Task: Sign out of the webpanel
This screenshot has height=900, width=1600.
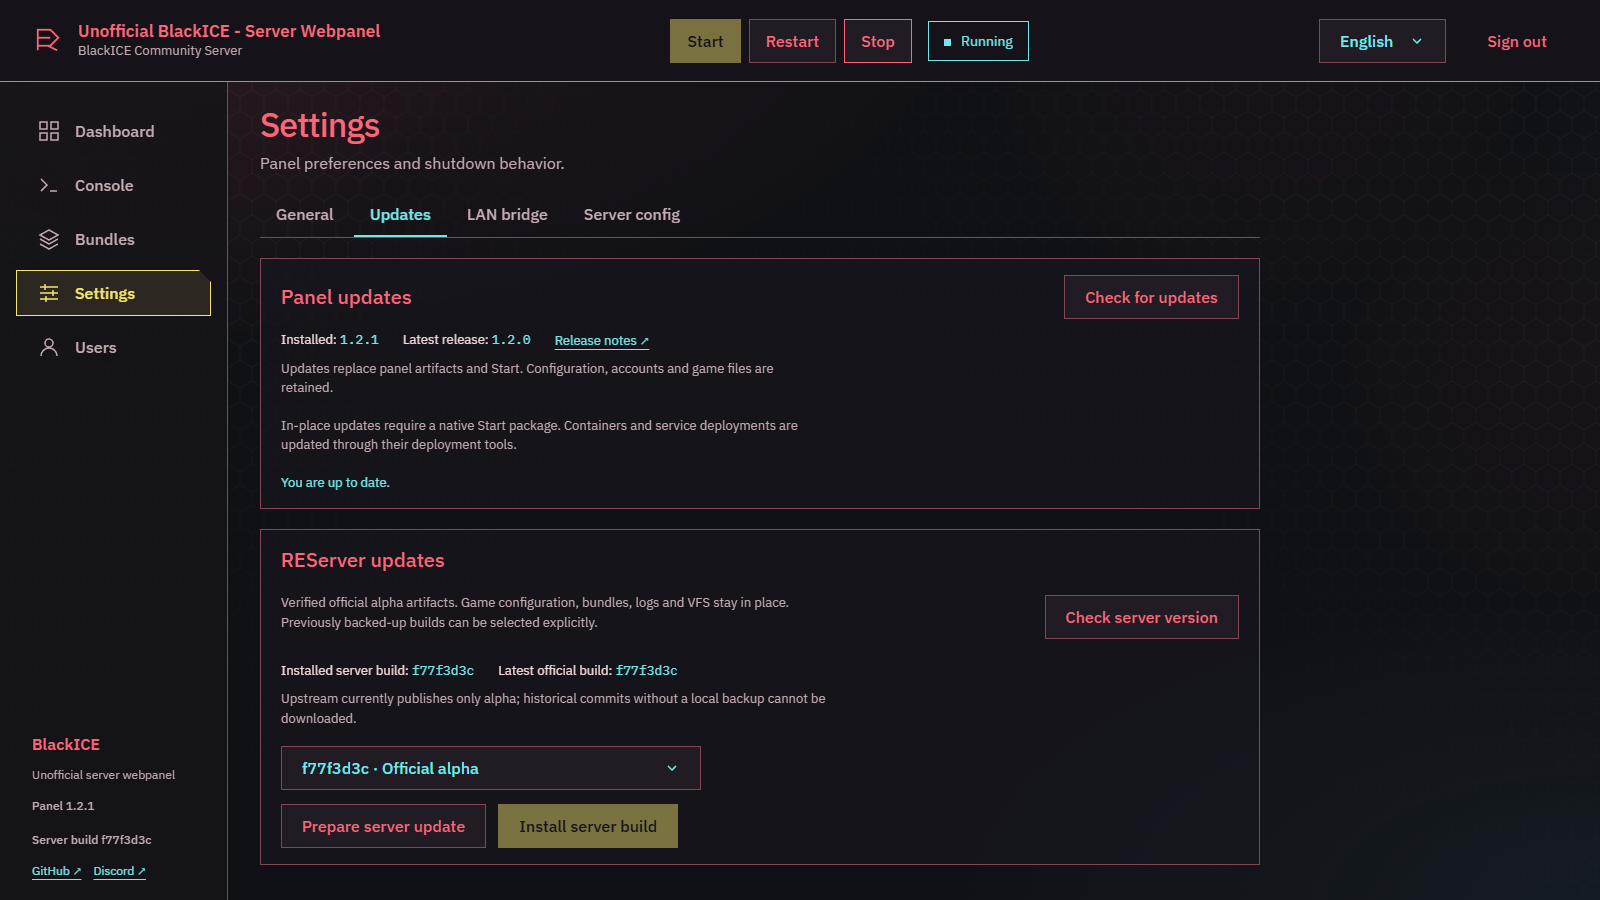Action: coord(1517,41)
